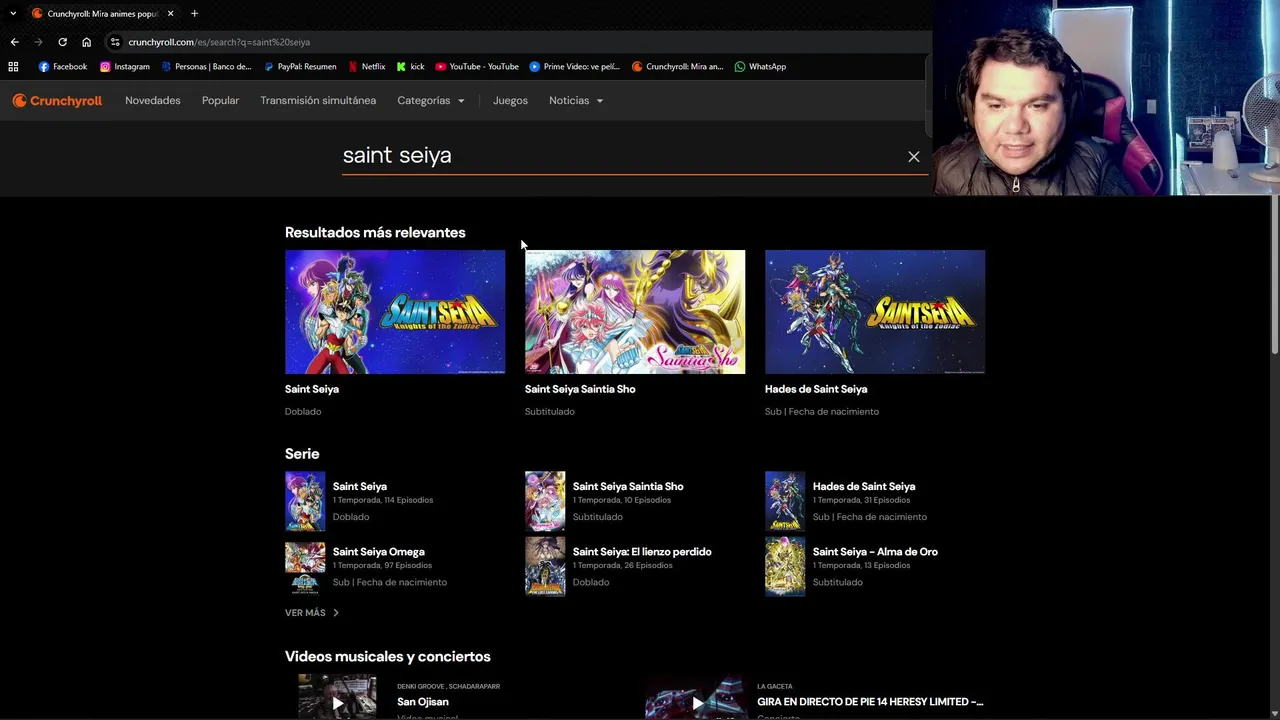Click the San Ojisan video title
This screenshot has width=1280, height=720.
(423, 702)
